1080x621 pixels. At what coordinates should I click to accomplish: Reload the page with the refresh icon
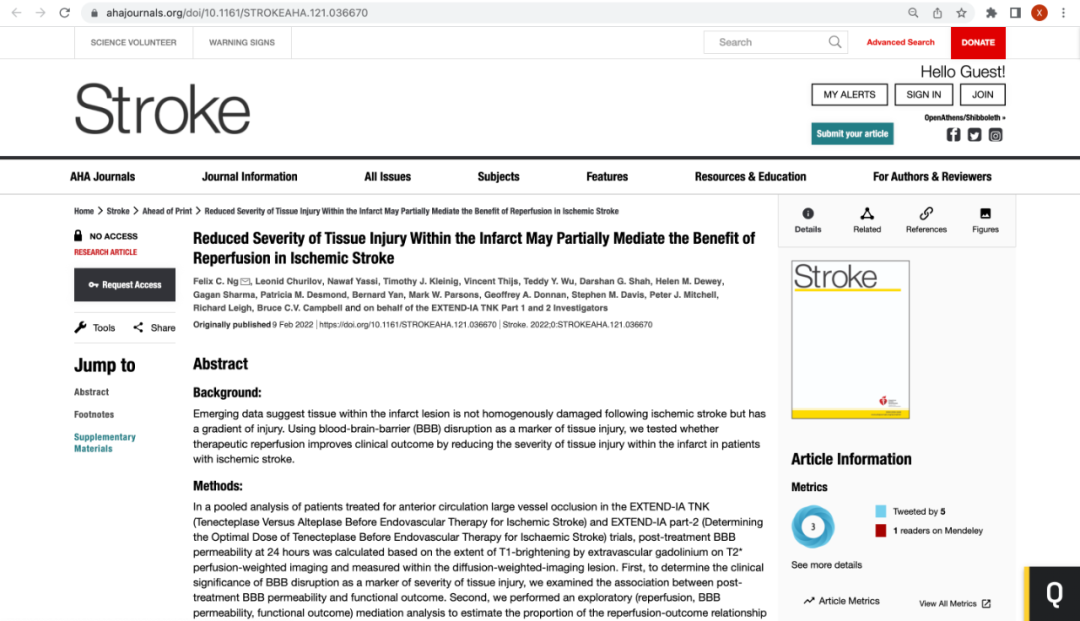[65, 12]
